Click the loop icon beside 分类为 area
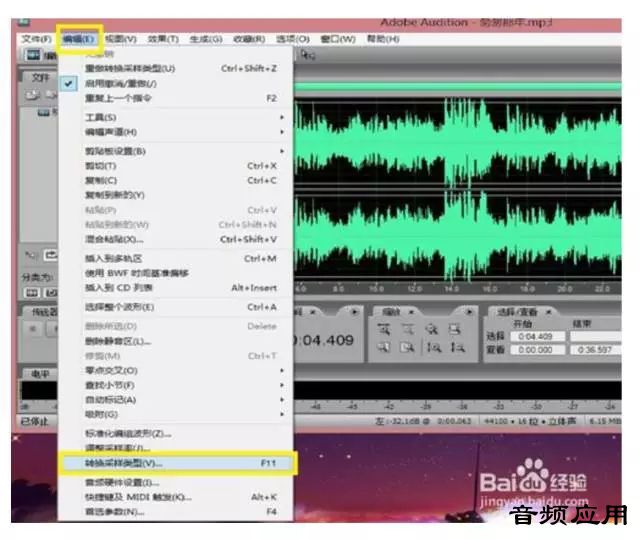Image resolution: width=640 pixels, height=540 pixels. click(x=51, y=255)
